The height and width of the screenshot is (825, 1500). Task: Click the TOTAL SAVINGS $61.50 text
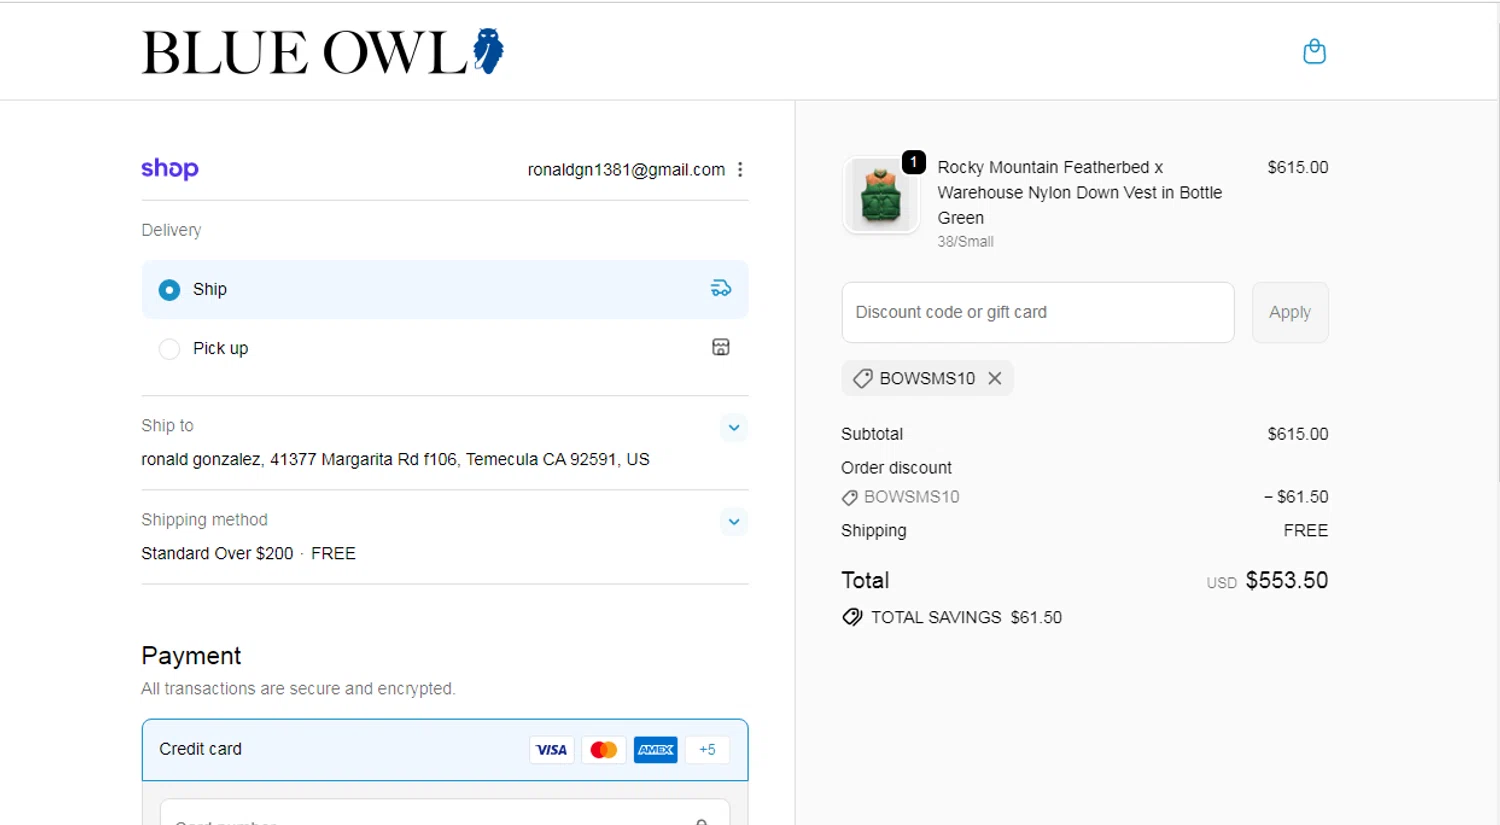point(966,617)
